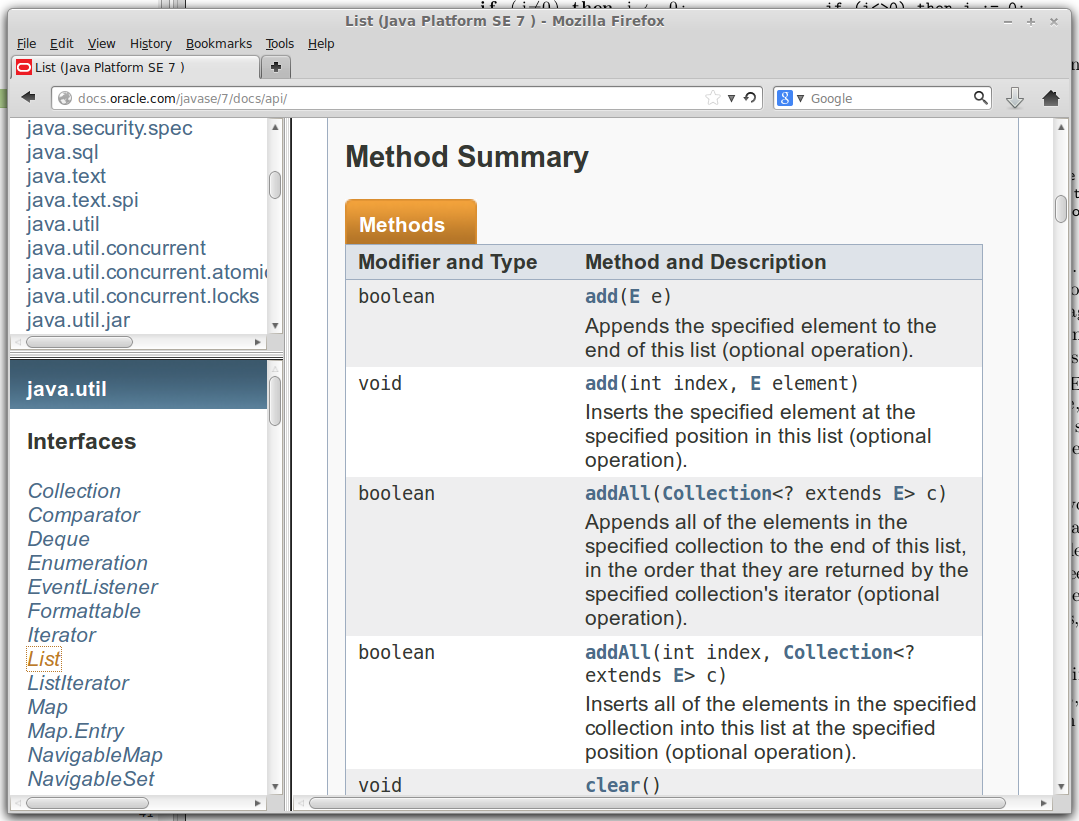Open the Bookmarks menu
1079x821 pixels.
pos(219,43)
